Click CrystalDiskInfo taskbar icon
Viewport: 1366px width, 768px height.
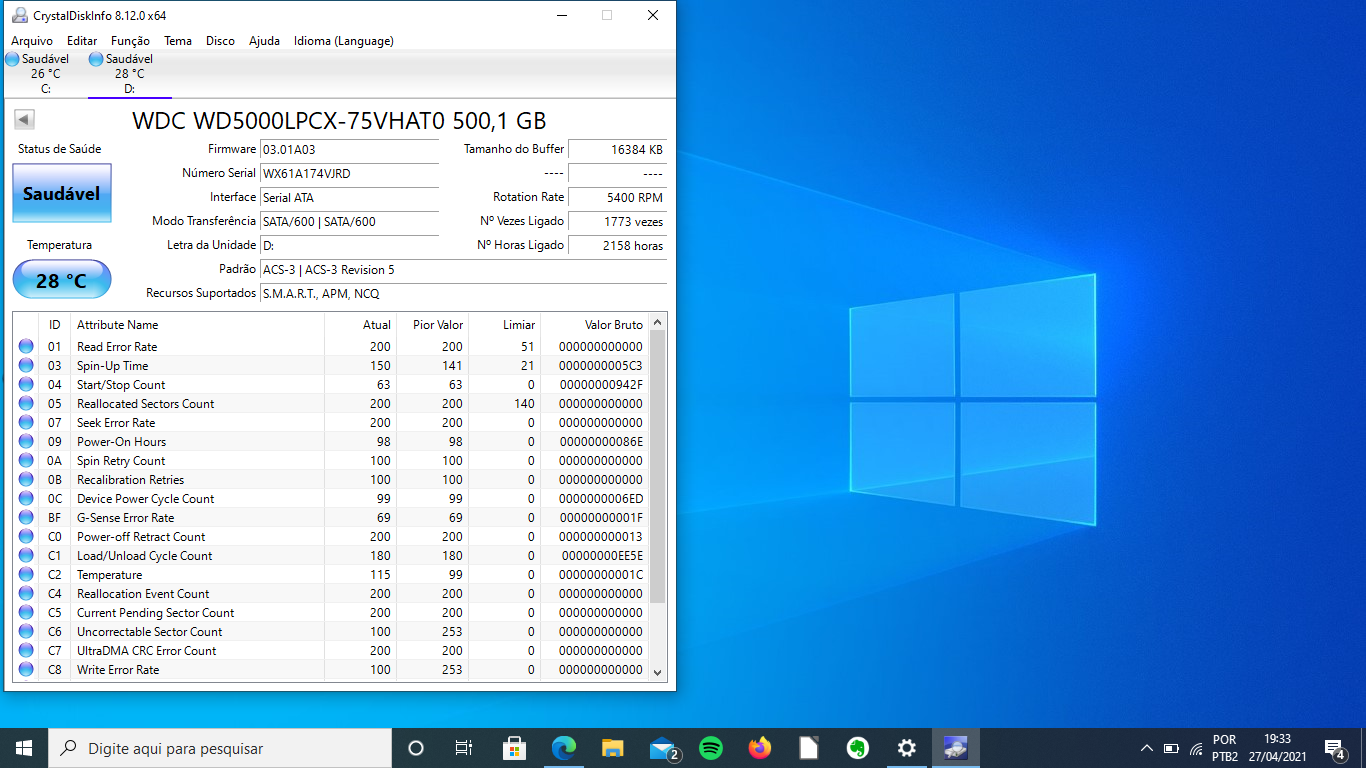955,748
